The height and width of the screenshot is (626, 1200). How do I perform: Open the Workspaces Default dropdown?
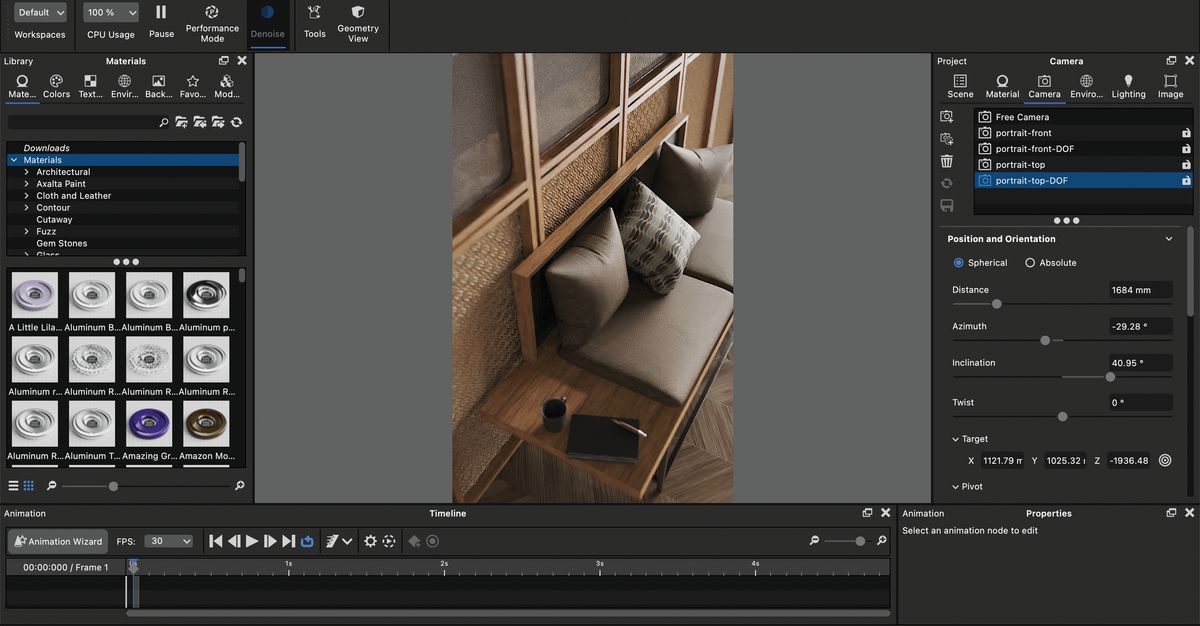[x=37, y=12]
